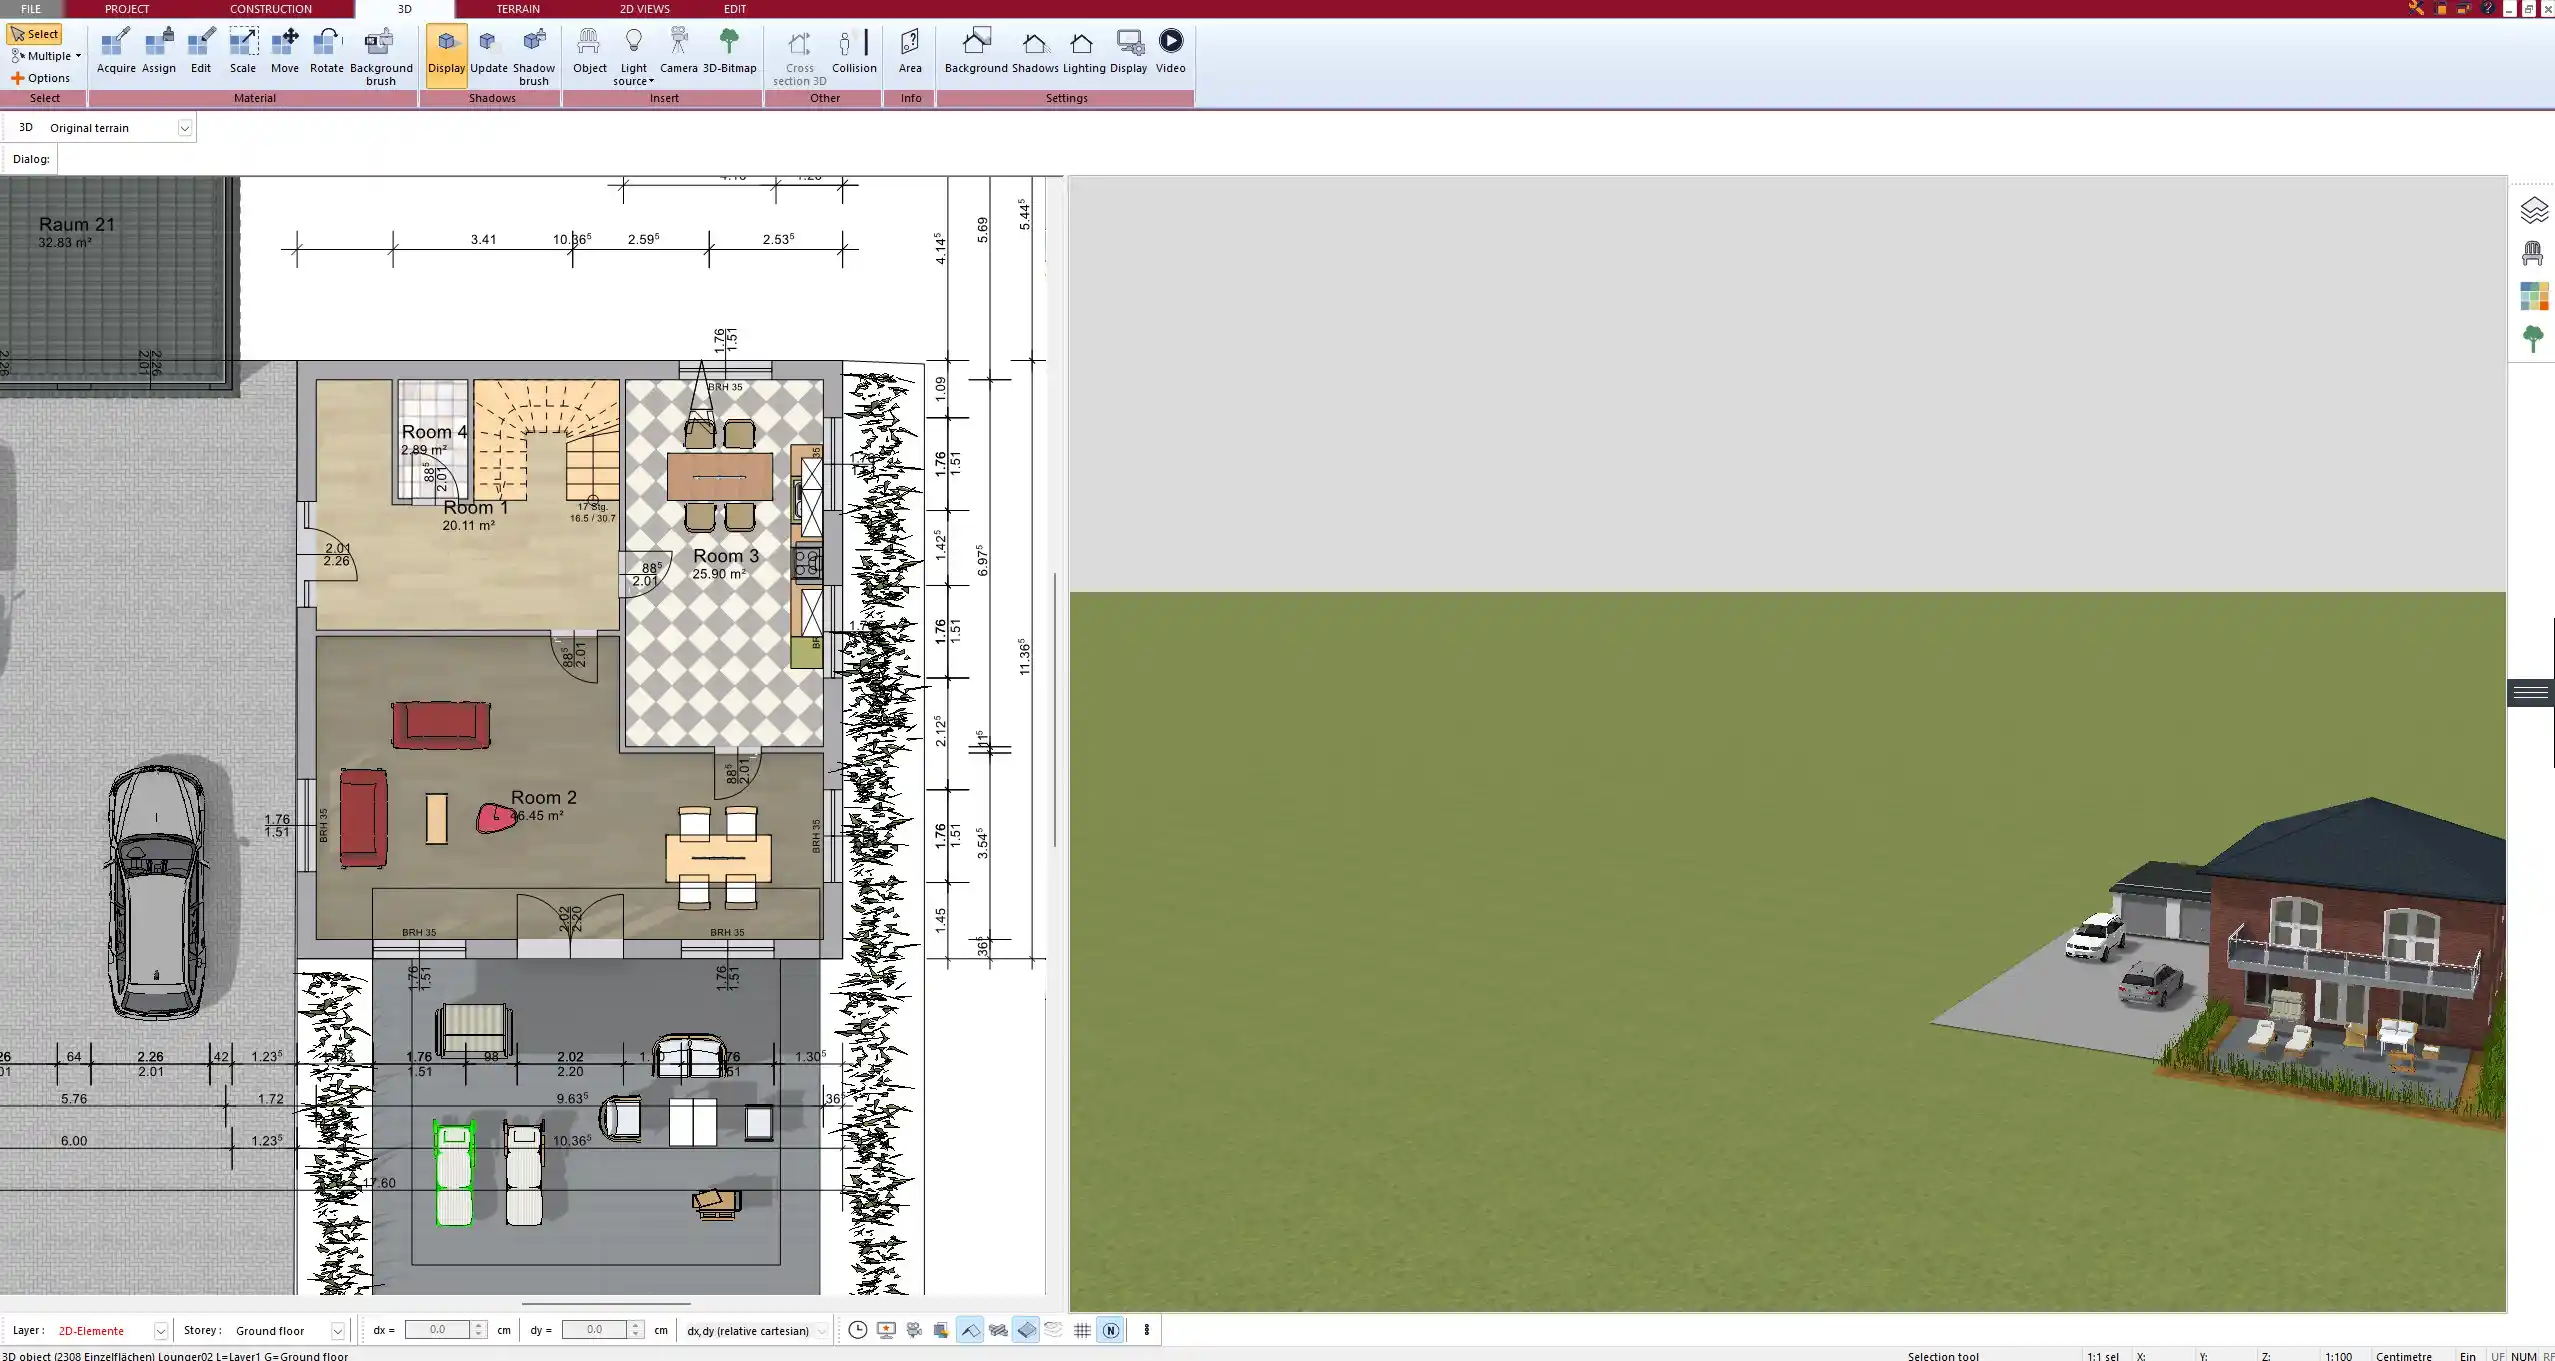The height and width of the screenshot is (1361, 2555).
Task: Click the dx coordinate input field
Action: pos(440,1329)
